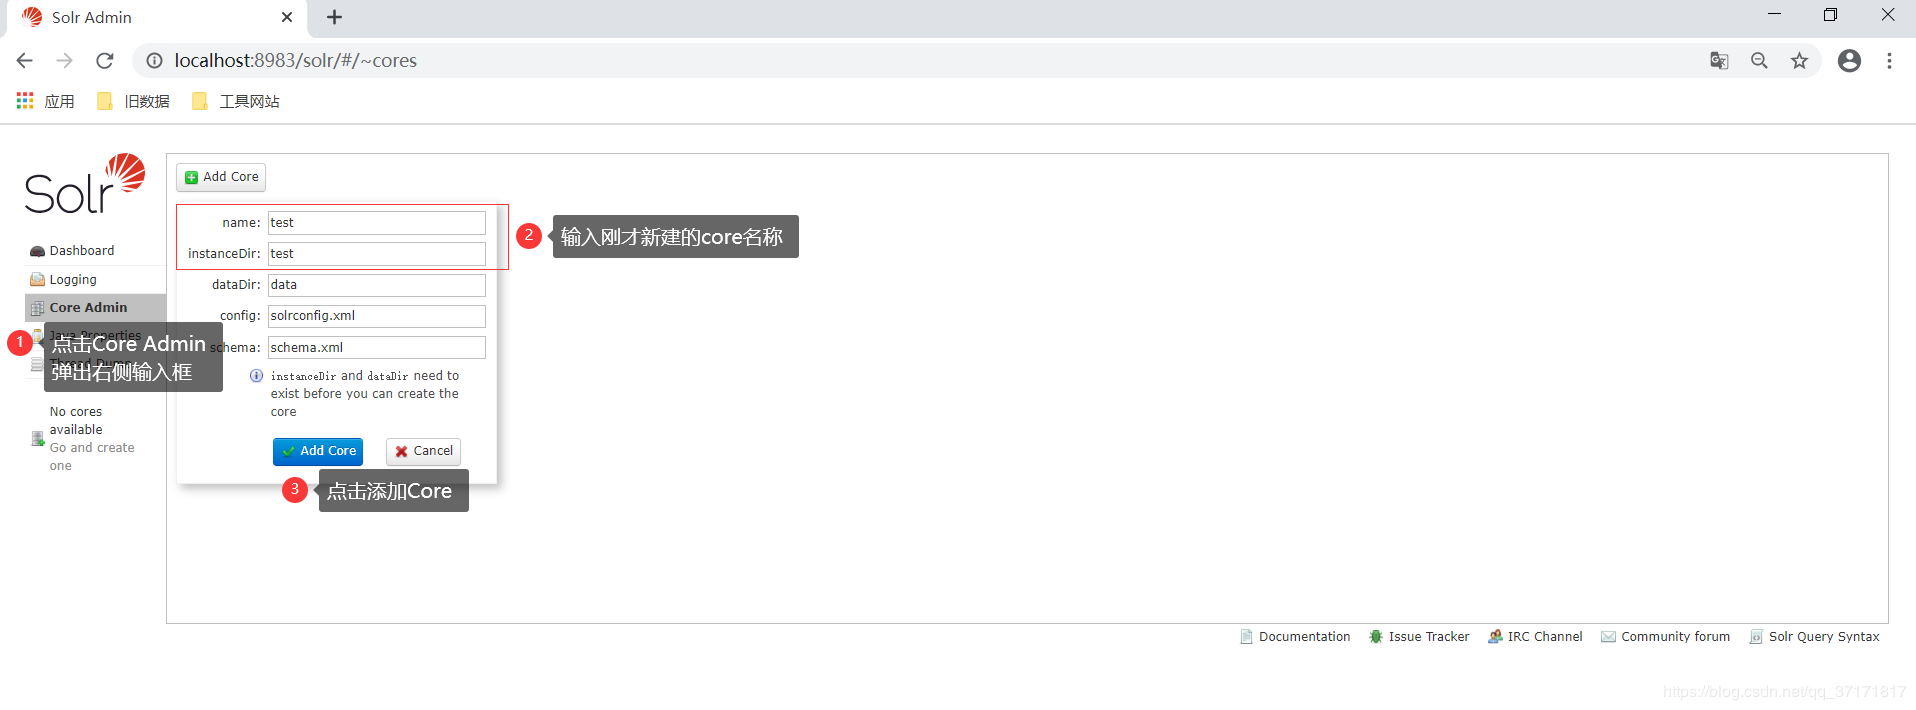Open the 工具网站 bookmark folder
This screenshot has height=710, width=1916.
(x=235, y=101)
